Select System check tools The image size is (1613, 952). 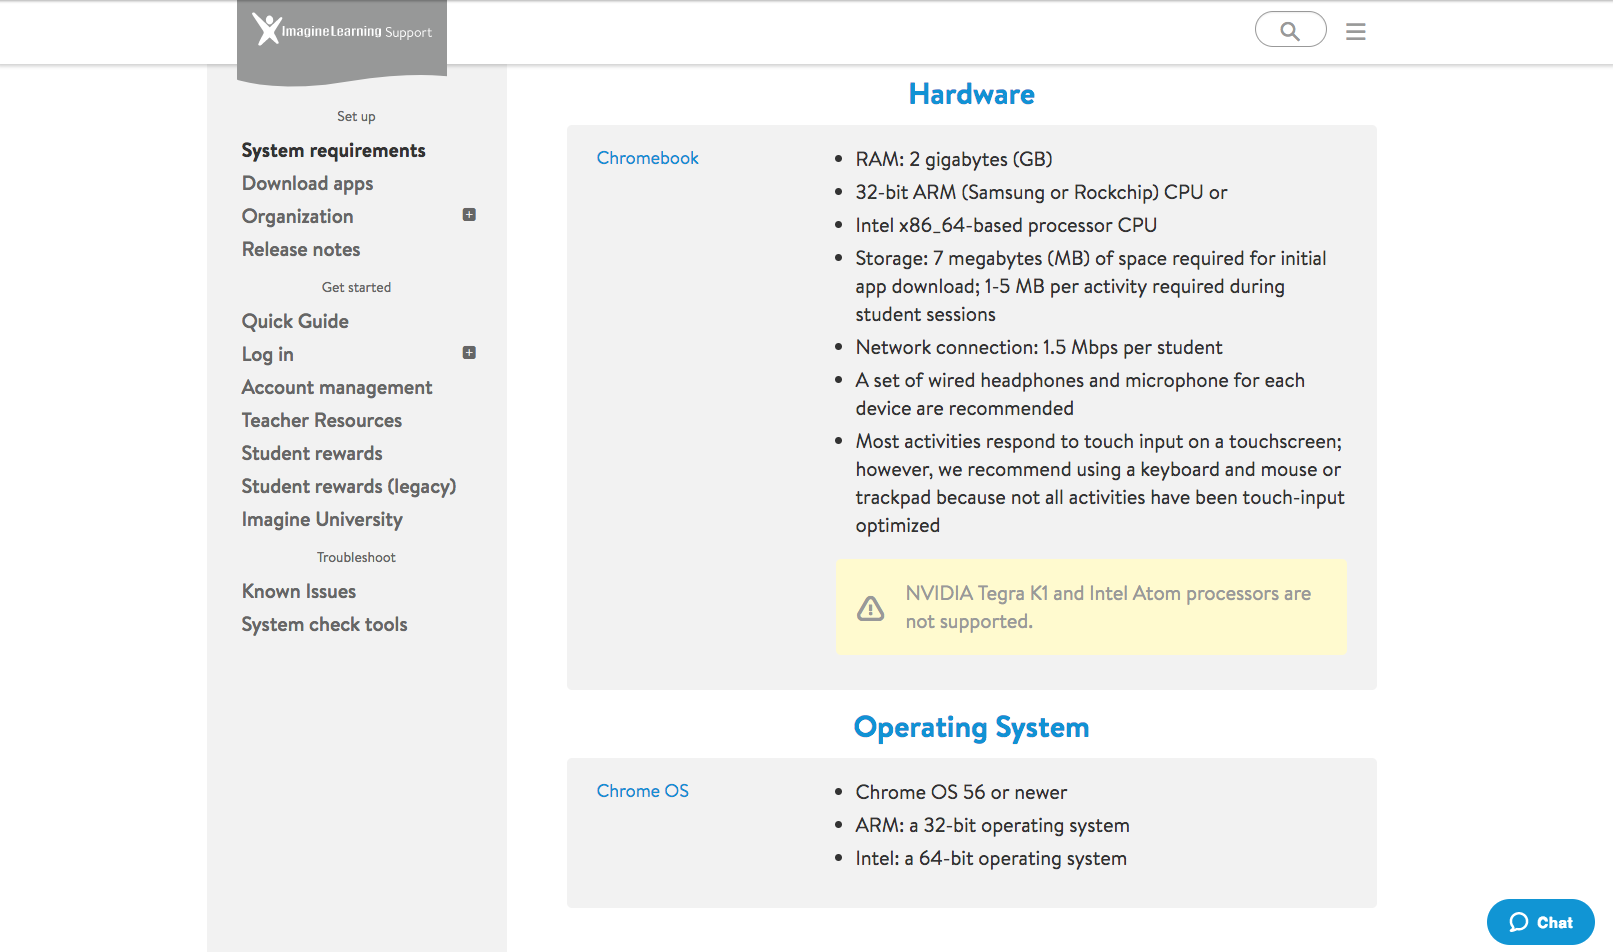click(x=324, y=624)
